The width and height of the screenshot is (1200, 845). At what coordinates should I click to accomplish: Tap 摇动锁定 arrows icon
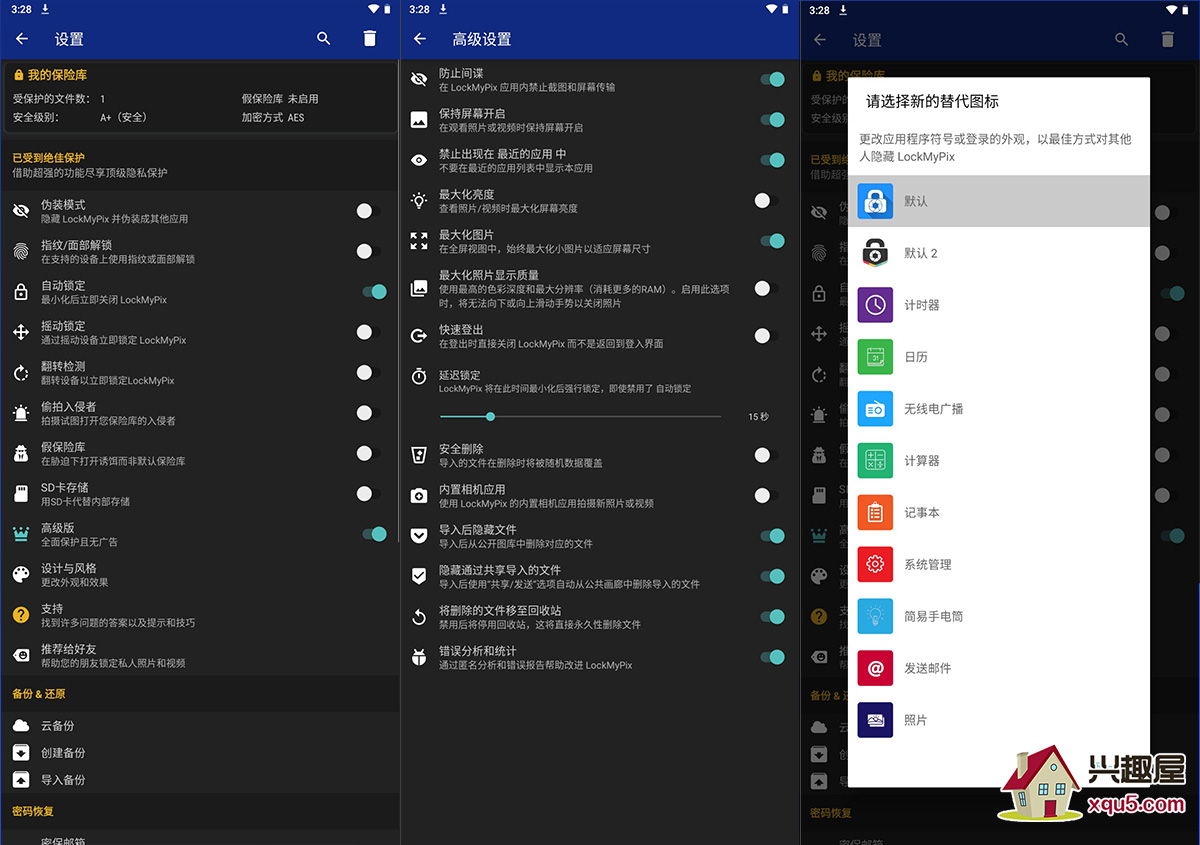click(21, 332)
